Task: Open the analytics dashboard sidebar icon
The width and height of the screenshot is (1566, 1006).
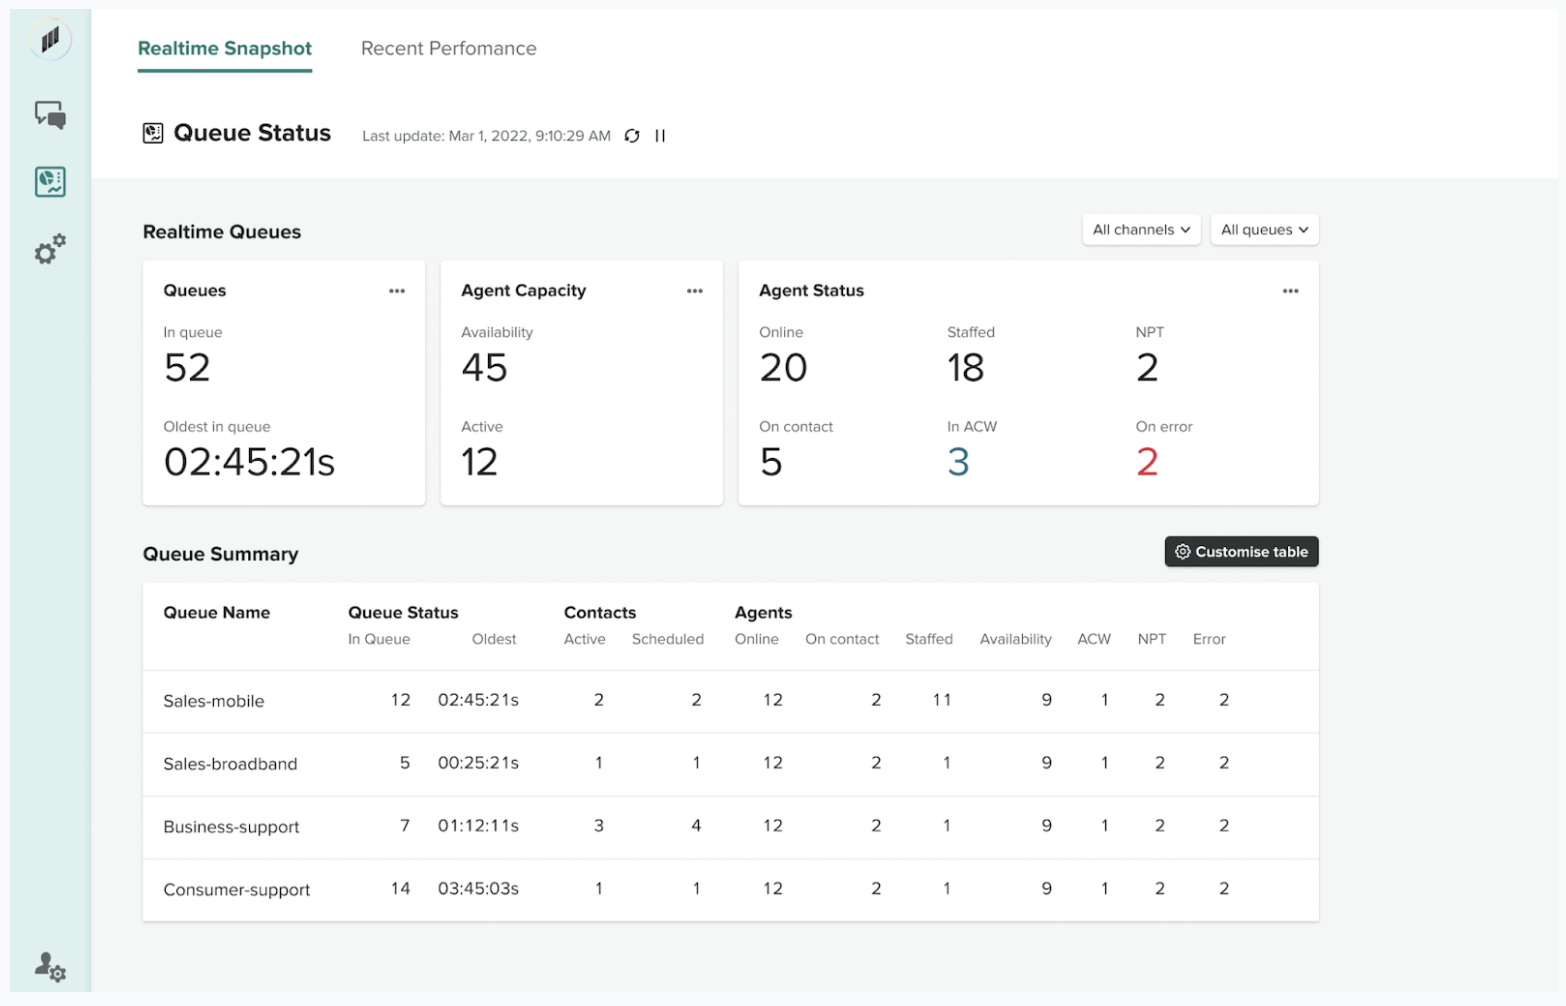Action: click(x=50, y=181)
